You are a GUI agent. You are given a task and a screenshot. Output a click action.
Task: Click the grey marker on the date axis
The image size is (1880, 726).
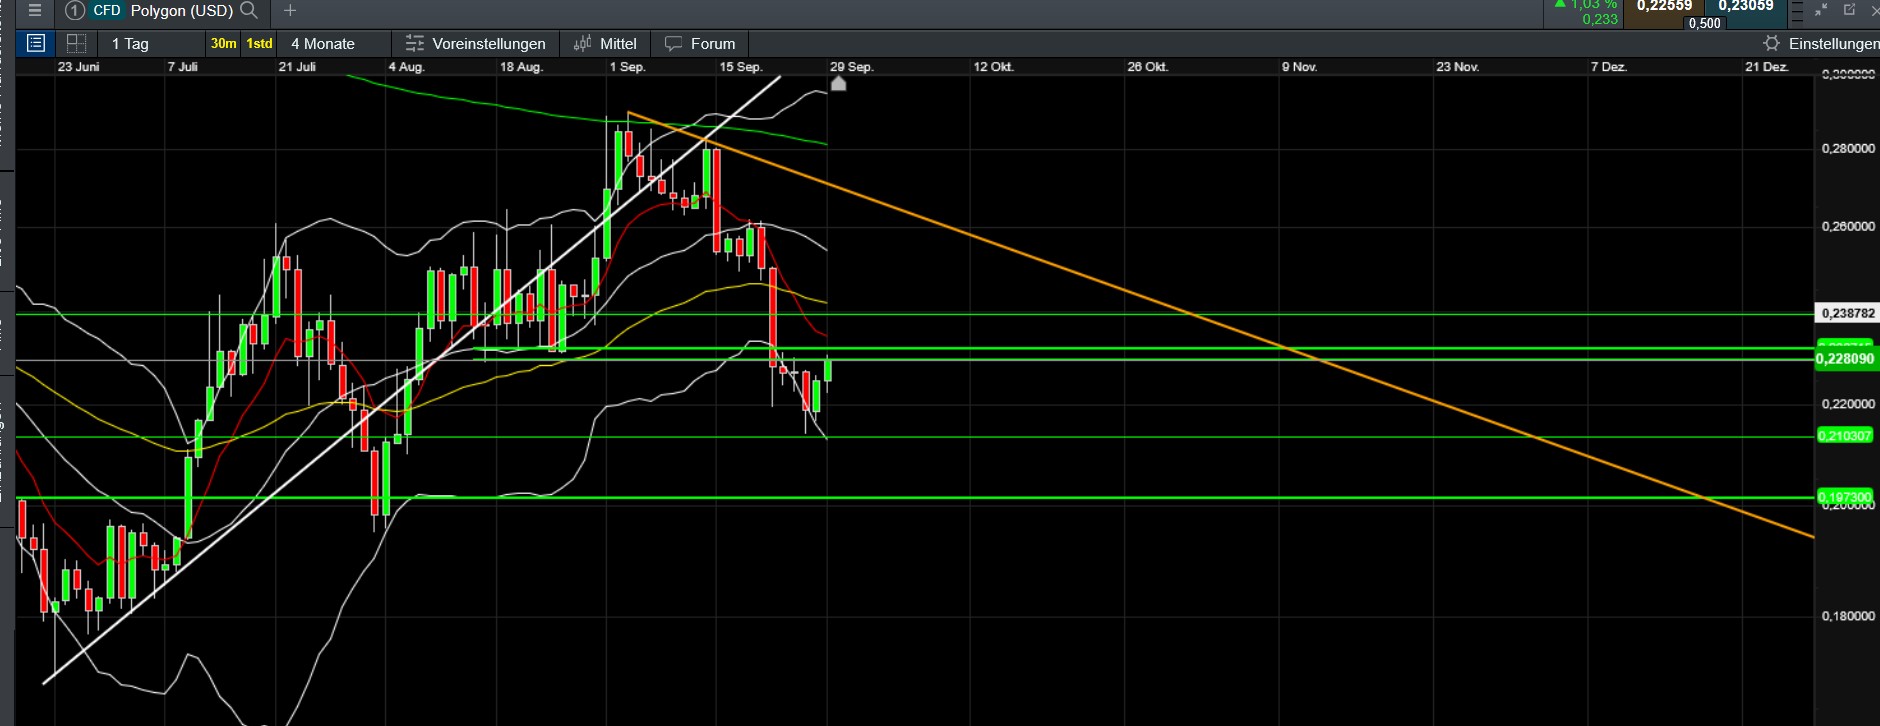tap(838, 83)
